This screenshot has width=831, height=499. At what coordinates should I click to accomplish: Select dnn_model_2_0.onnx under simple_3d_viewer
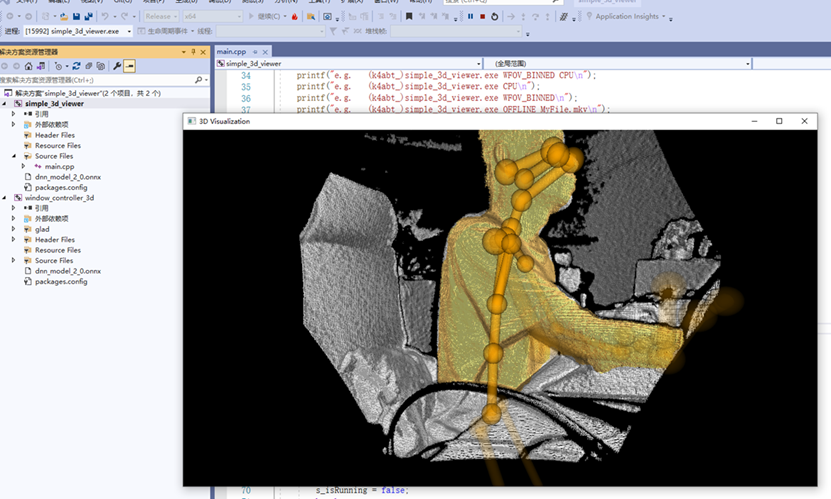point(68,177)
